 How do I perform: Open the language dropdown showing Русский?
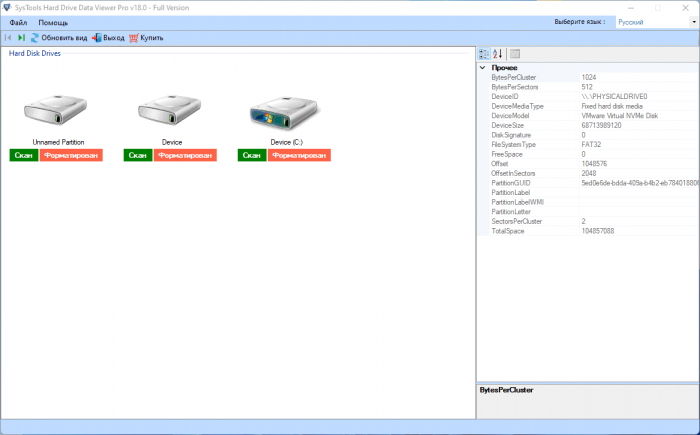point(657,22)
